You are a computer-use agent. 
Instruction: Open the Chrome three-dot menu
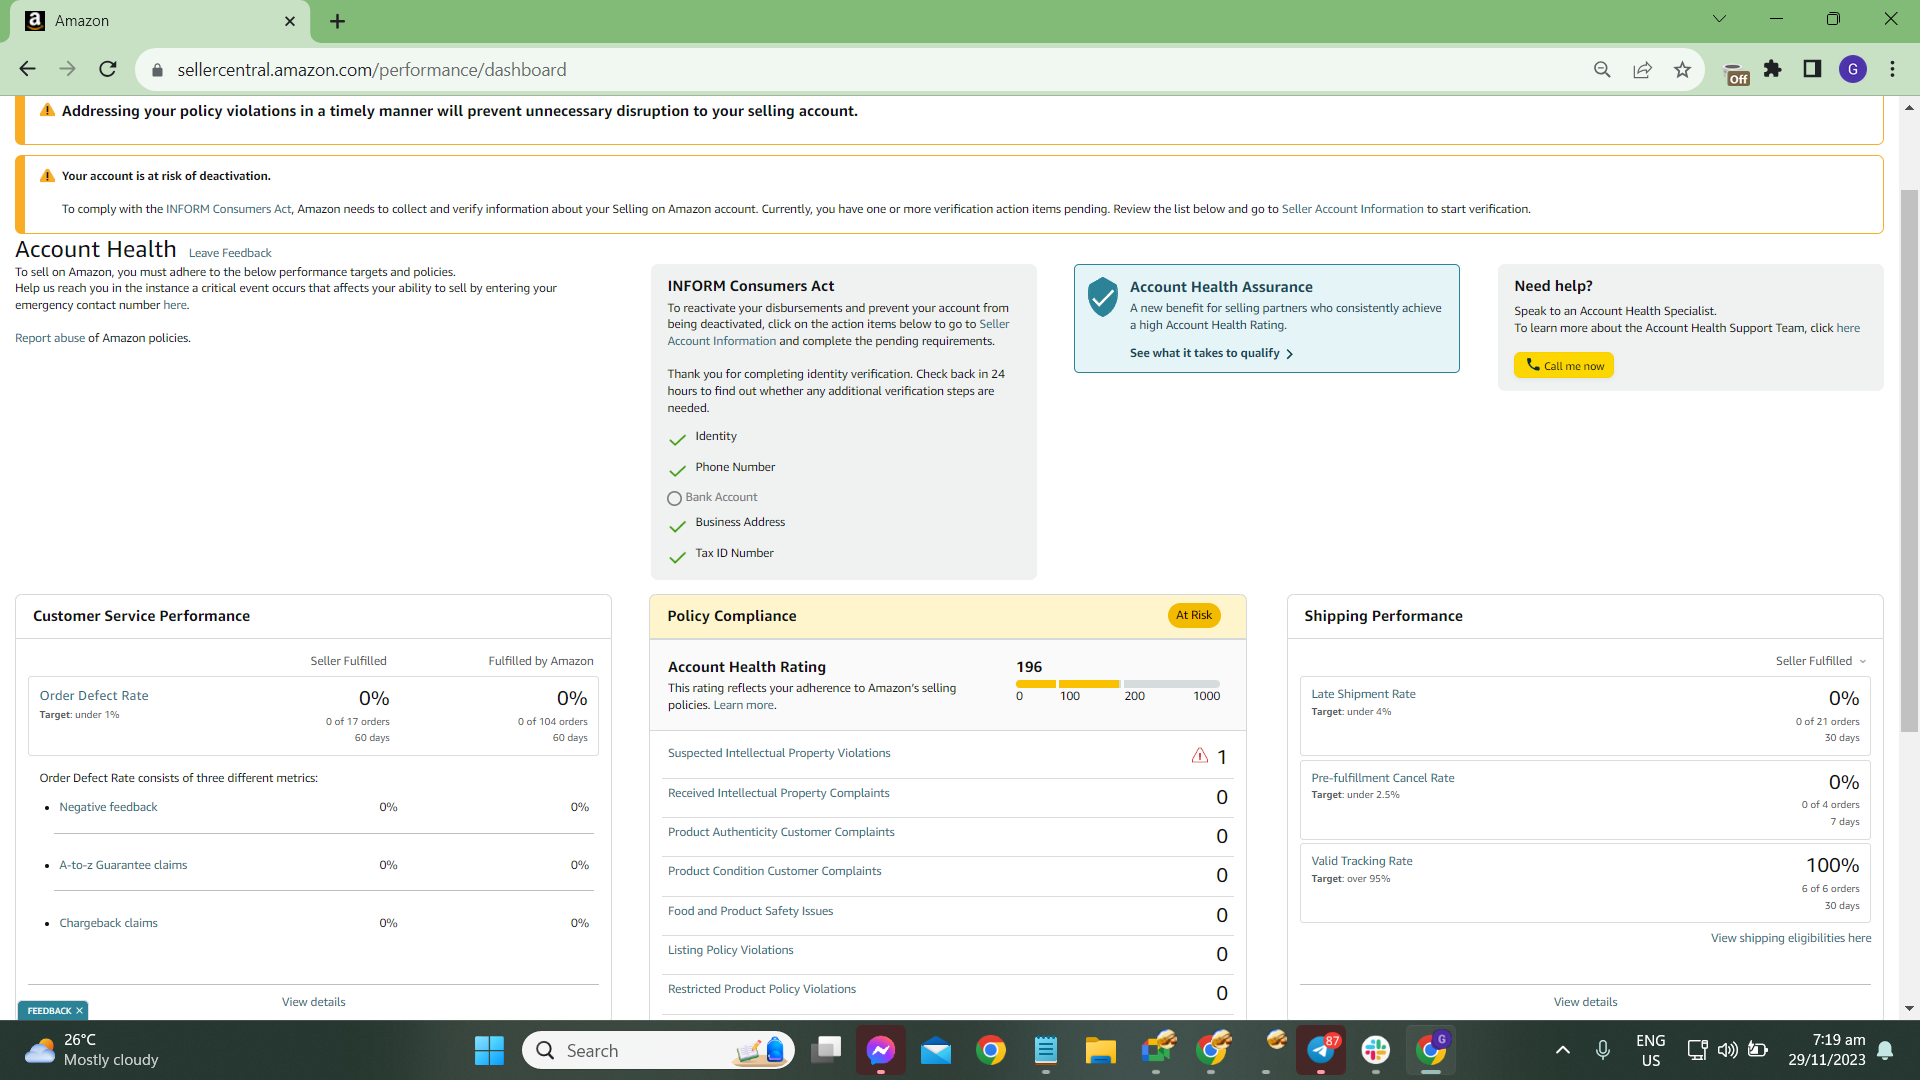click(x=1892, y=69)
